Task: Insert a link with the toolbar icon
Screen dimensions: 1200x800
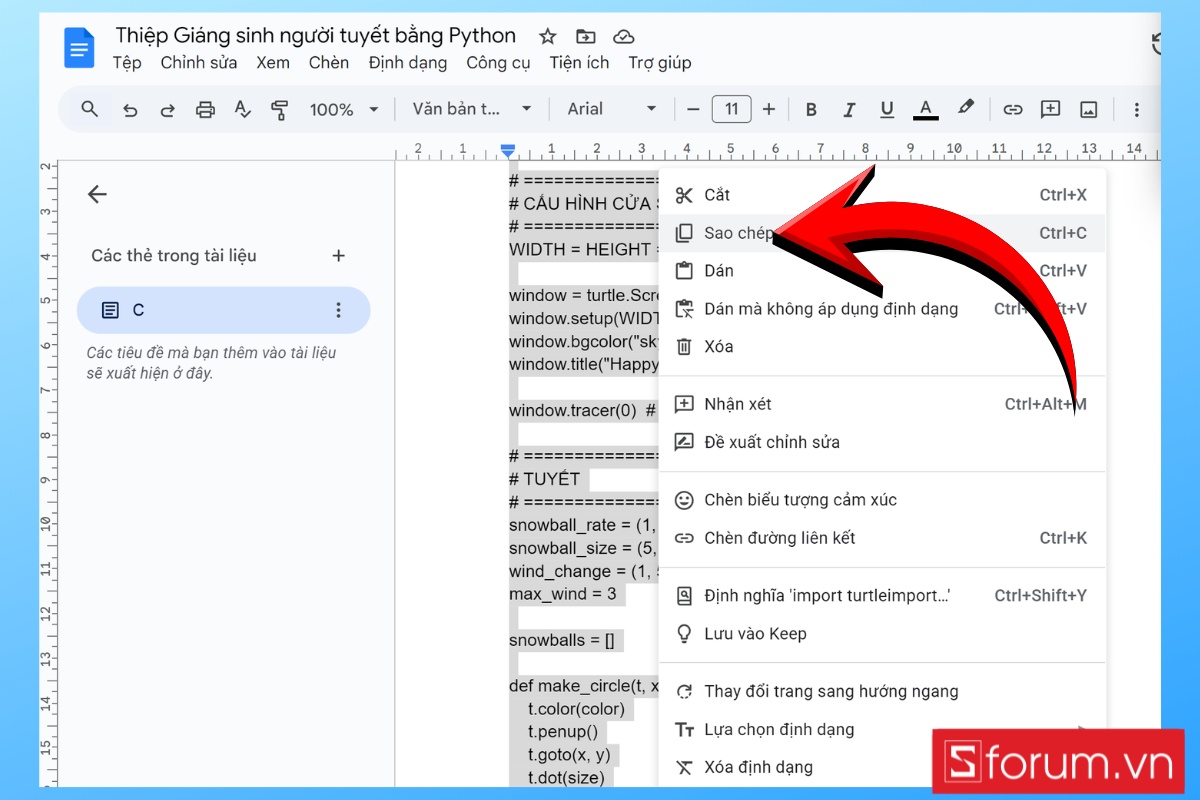Action: point(1012,109)
